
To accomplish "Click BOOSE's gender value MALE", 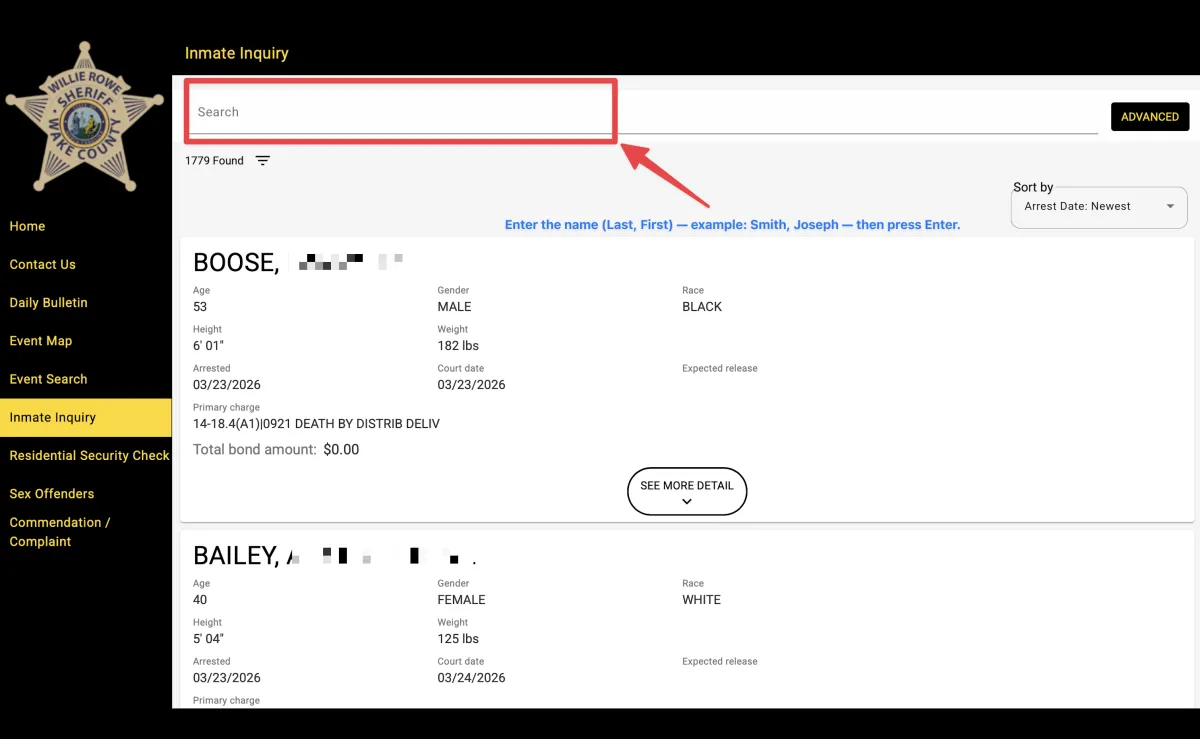I will 454,307.
